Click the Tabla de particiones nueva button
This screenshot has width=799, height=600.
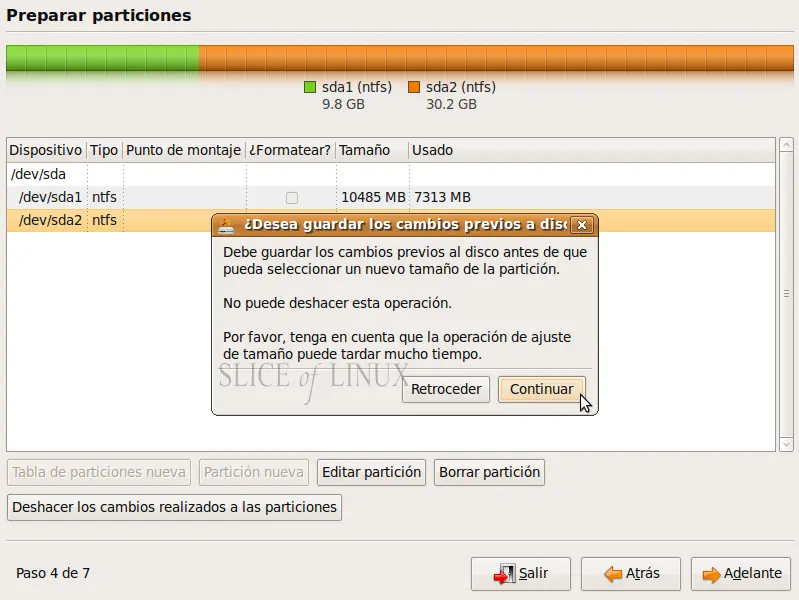[99, 473]
